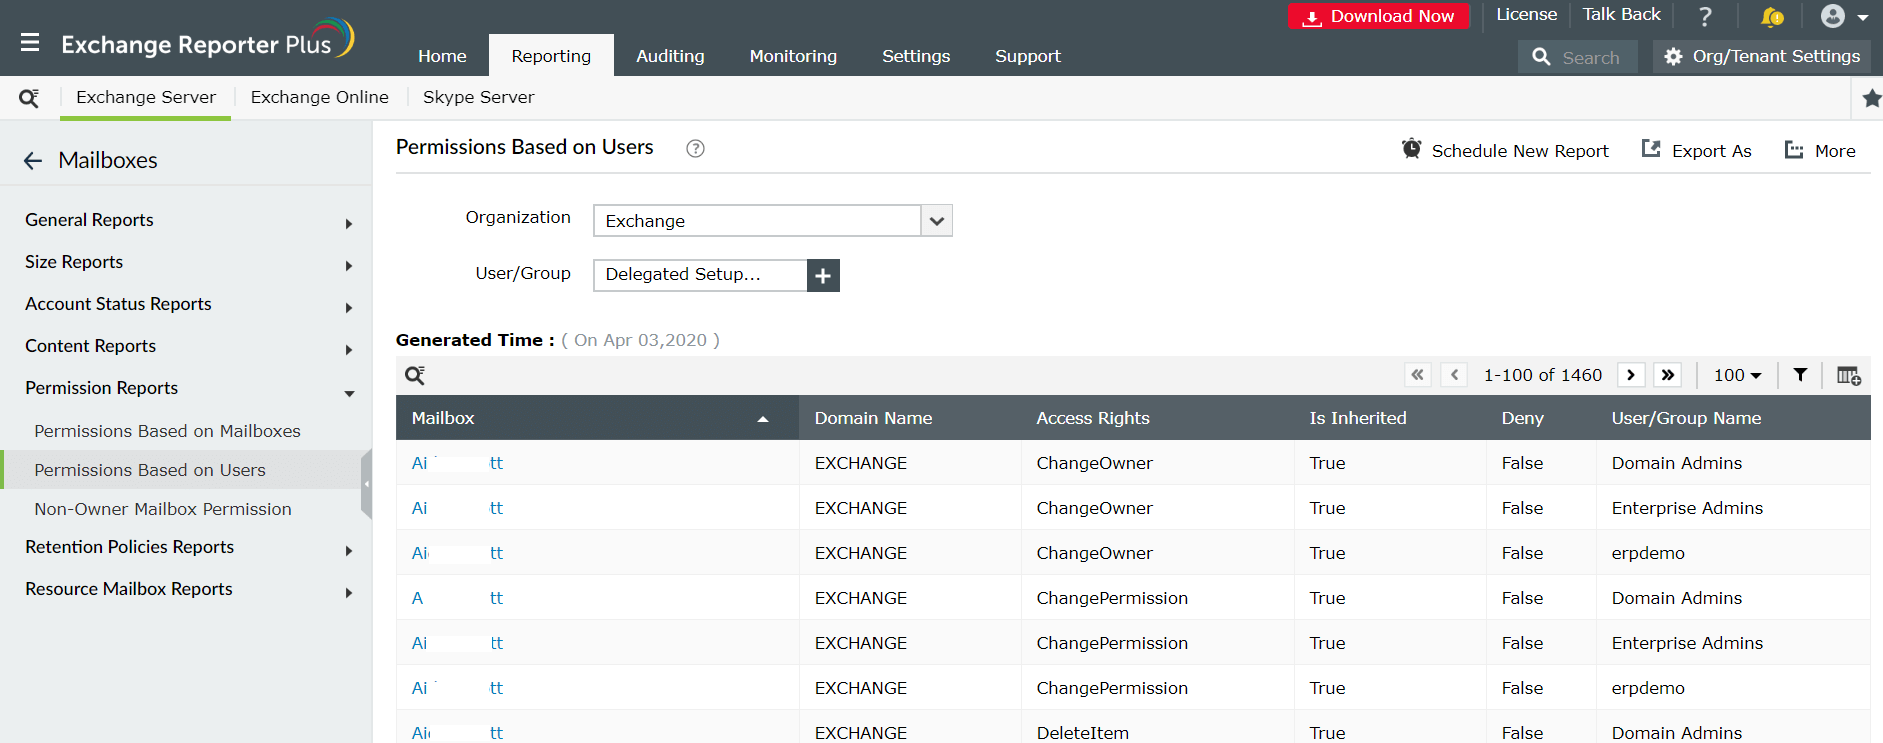Go back from Mailboxes with the arrow
Screen dimensions: 1883x743
[33, 161]
